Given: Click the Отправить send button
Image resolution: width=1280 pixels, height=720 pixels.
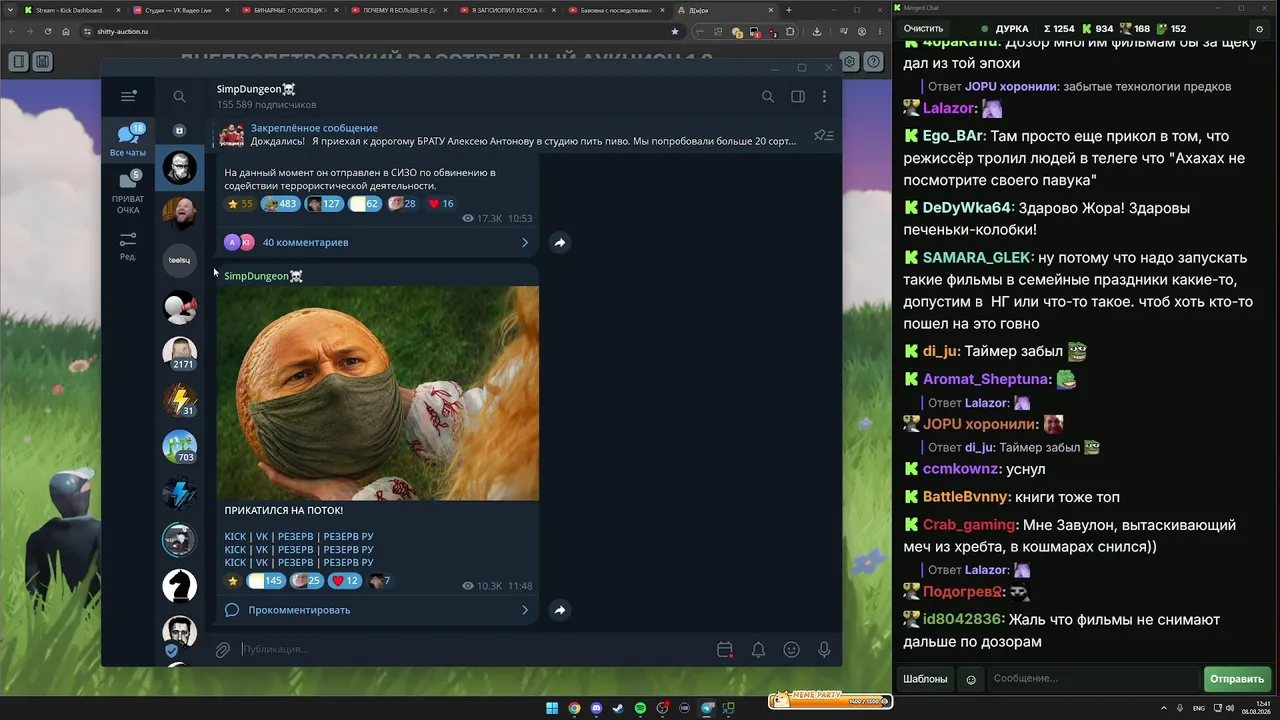Looking at the screenshot, I should tap(1237, 679).
